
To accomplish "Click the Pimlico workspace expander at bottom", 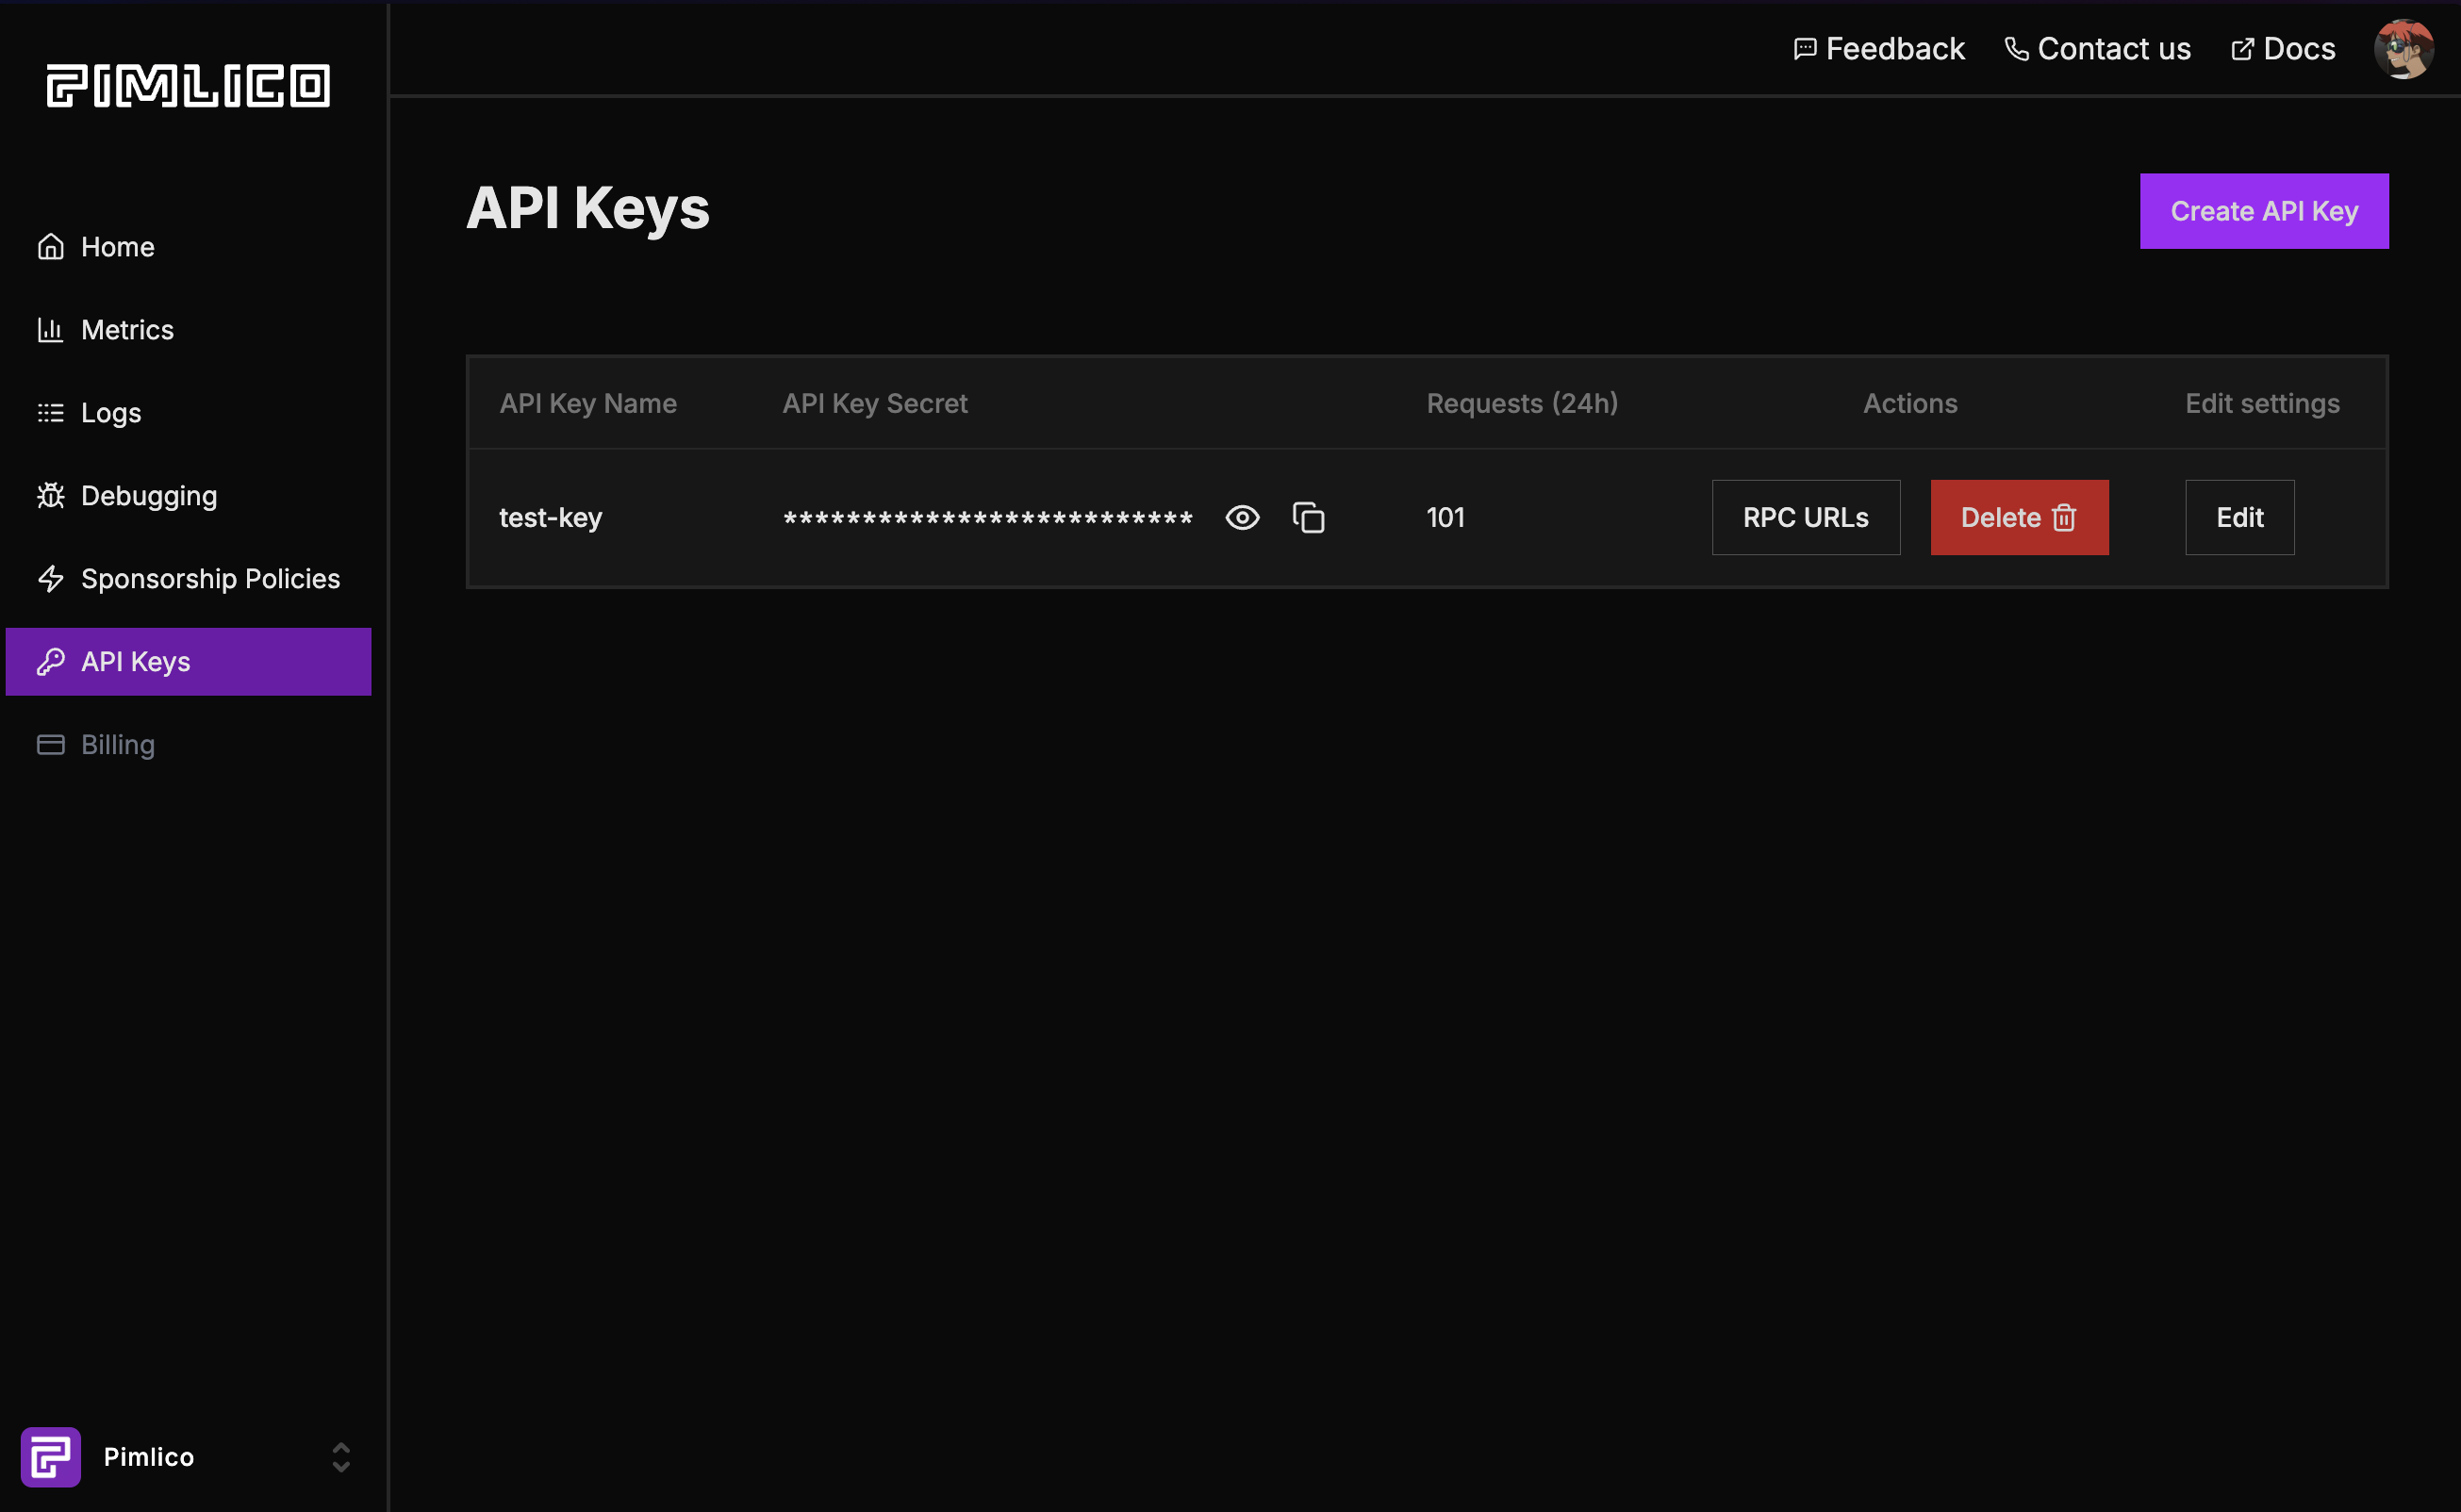I will [x=341, y=1457].
